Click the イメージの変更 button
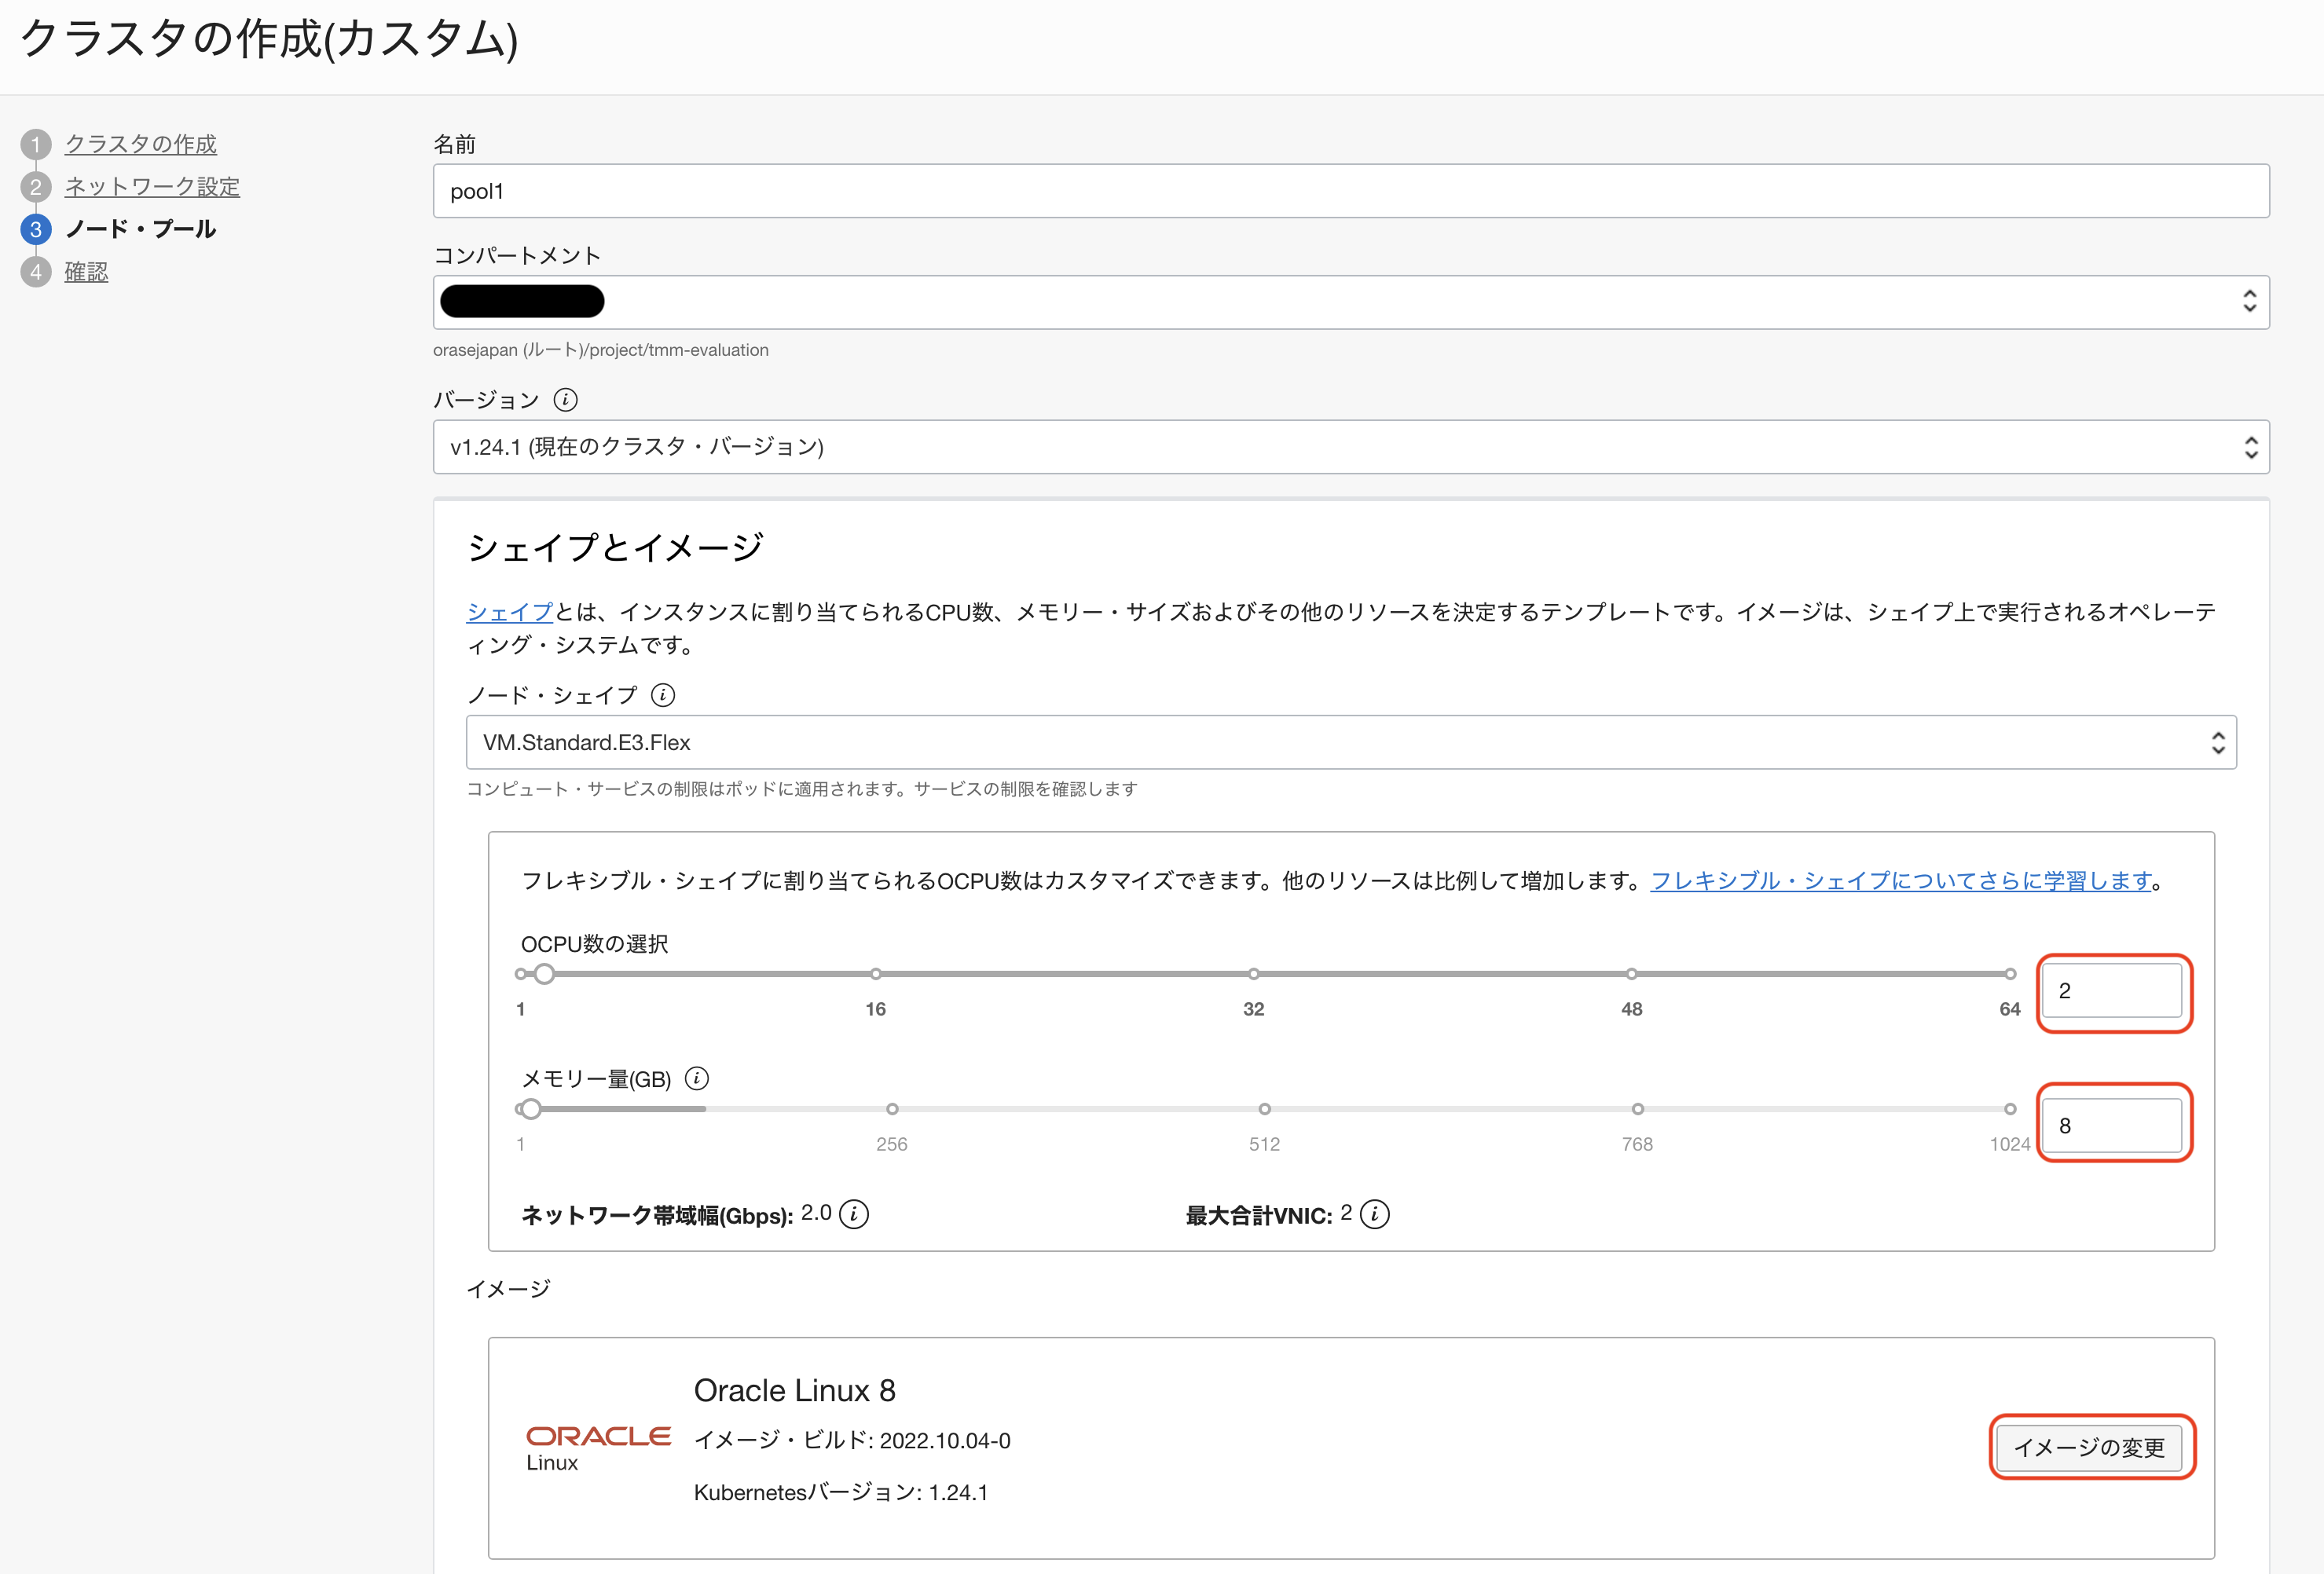 click(x=2090, y=1447)
